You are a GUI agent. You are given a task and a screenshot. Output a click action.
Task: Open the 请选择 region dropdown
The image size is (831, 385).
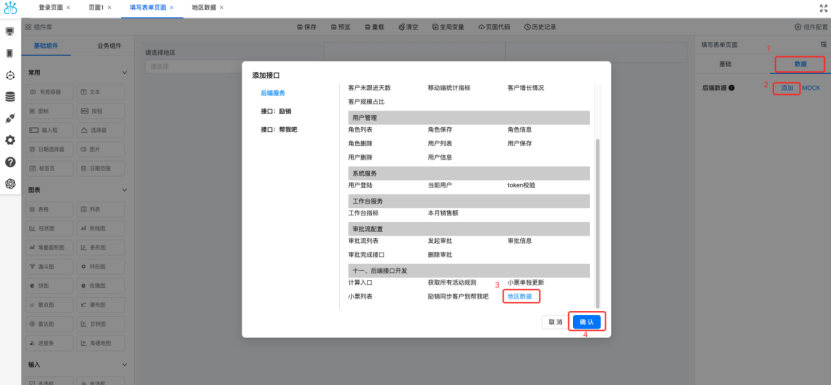point(193,67)
